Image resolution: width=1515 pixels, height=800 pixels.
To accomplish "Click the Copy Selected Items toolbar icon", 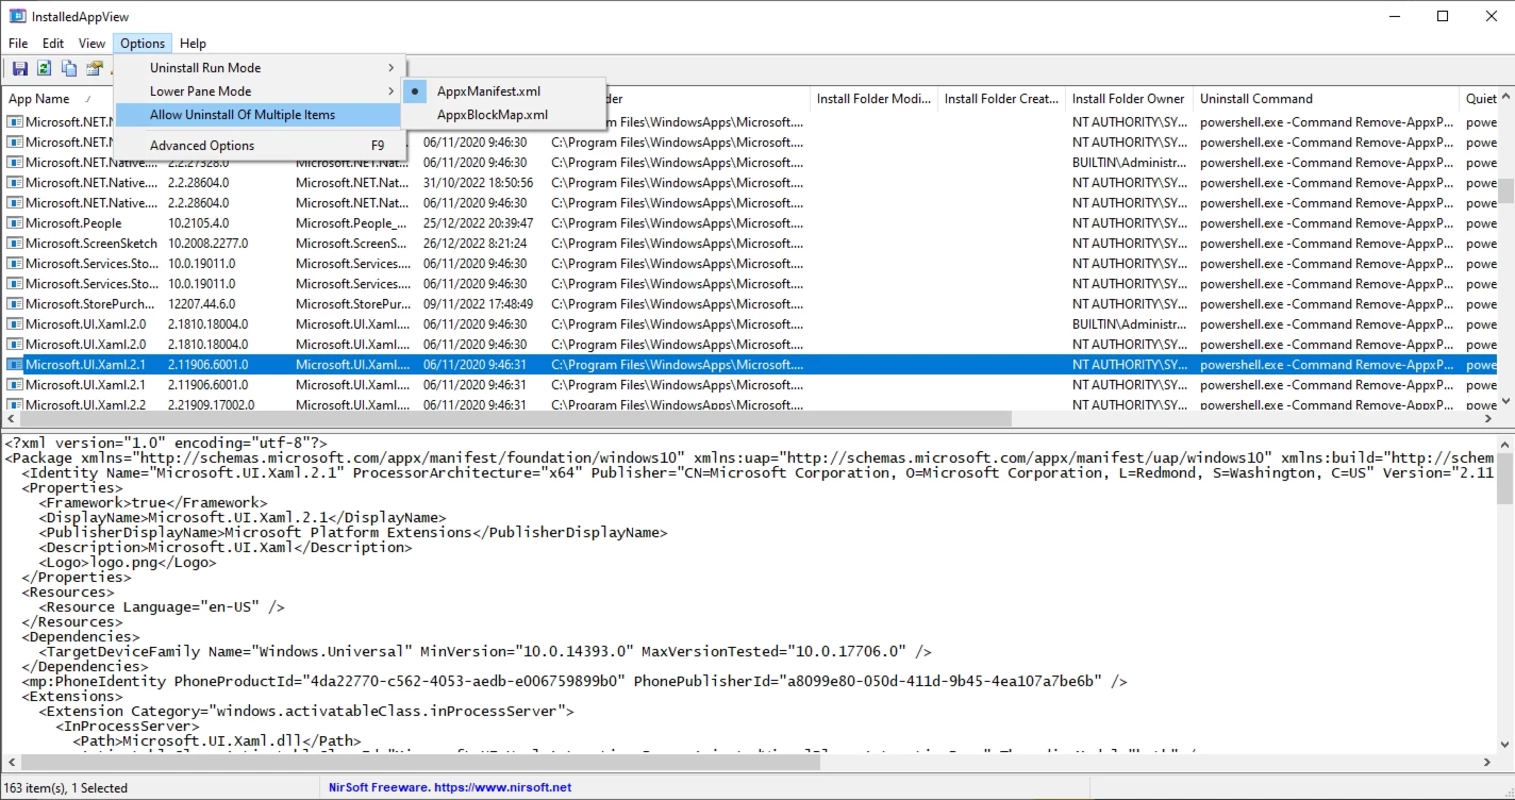I will (x=69, y=68).
